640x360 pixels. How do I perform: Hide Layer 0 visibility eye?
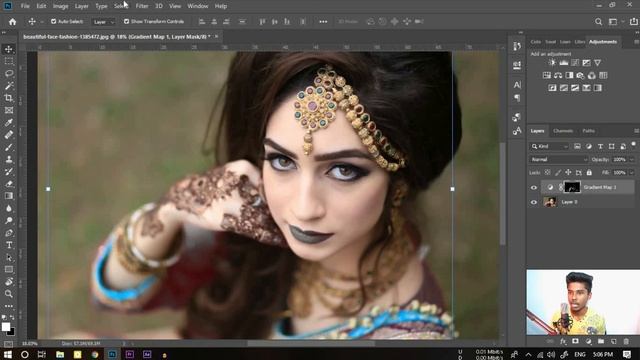tap(534, 202)
